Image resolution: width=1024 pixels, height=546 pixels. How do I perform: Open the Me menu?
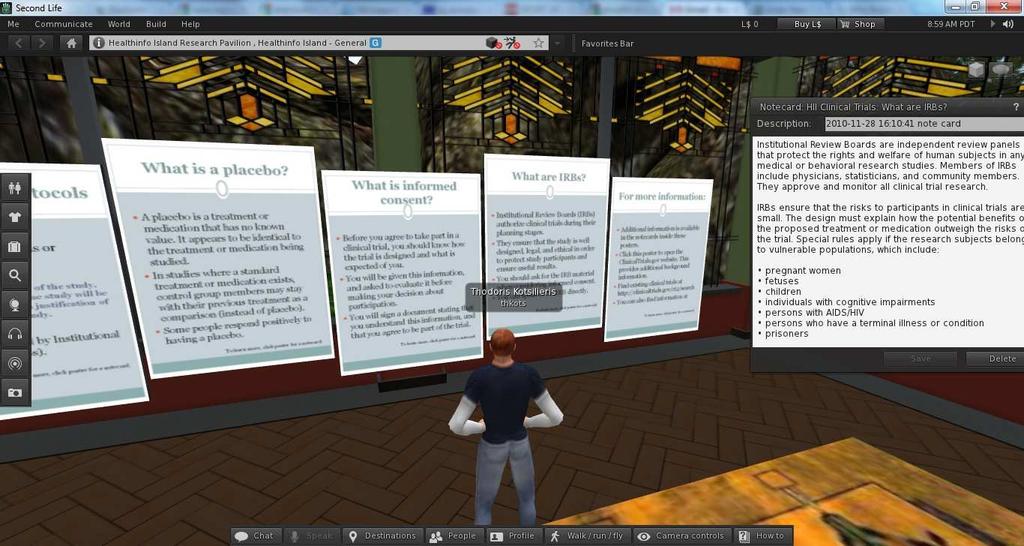(x=13, y=24)
